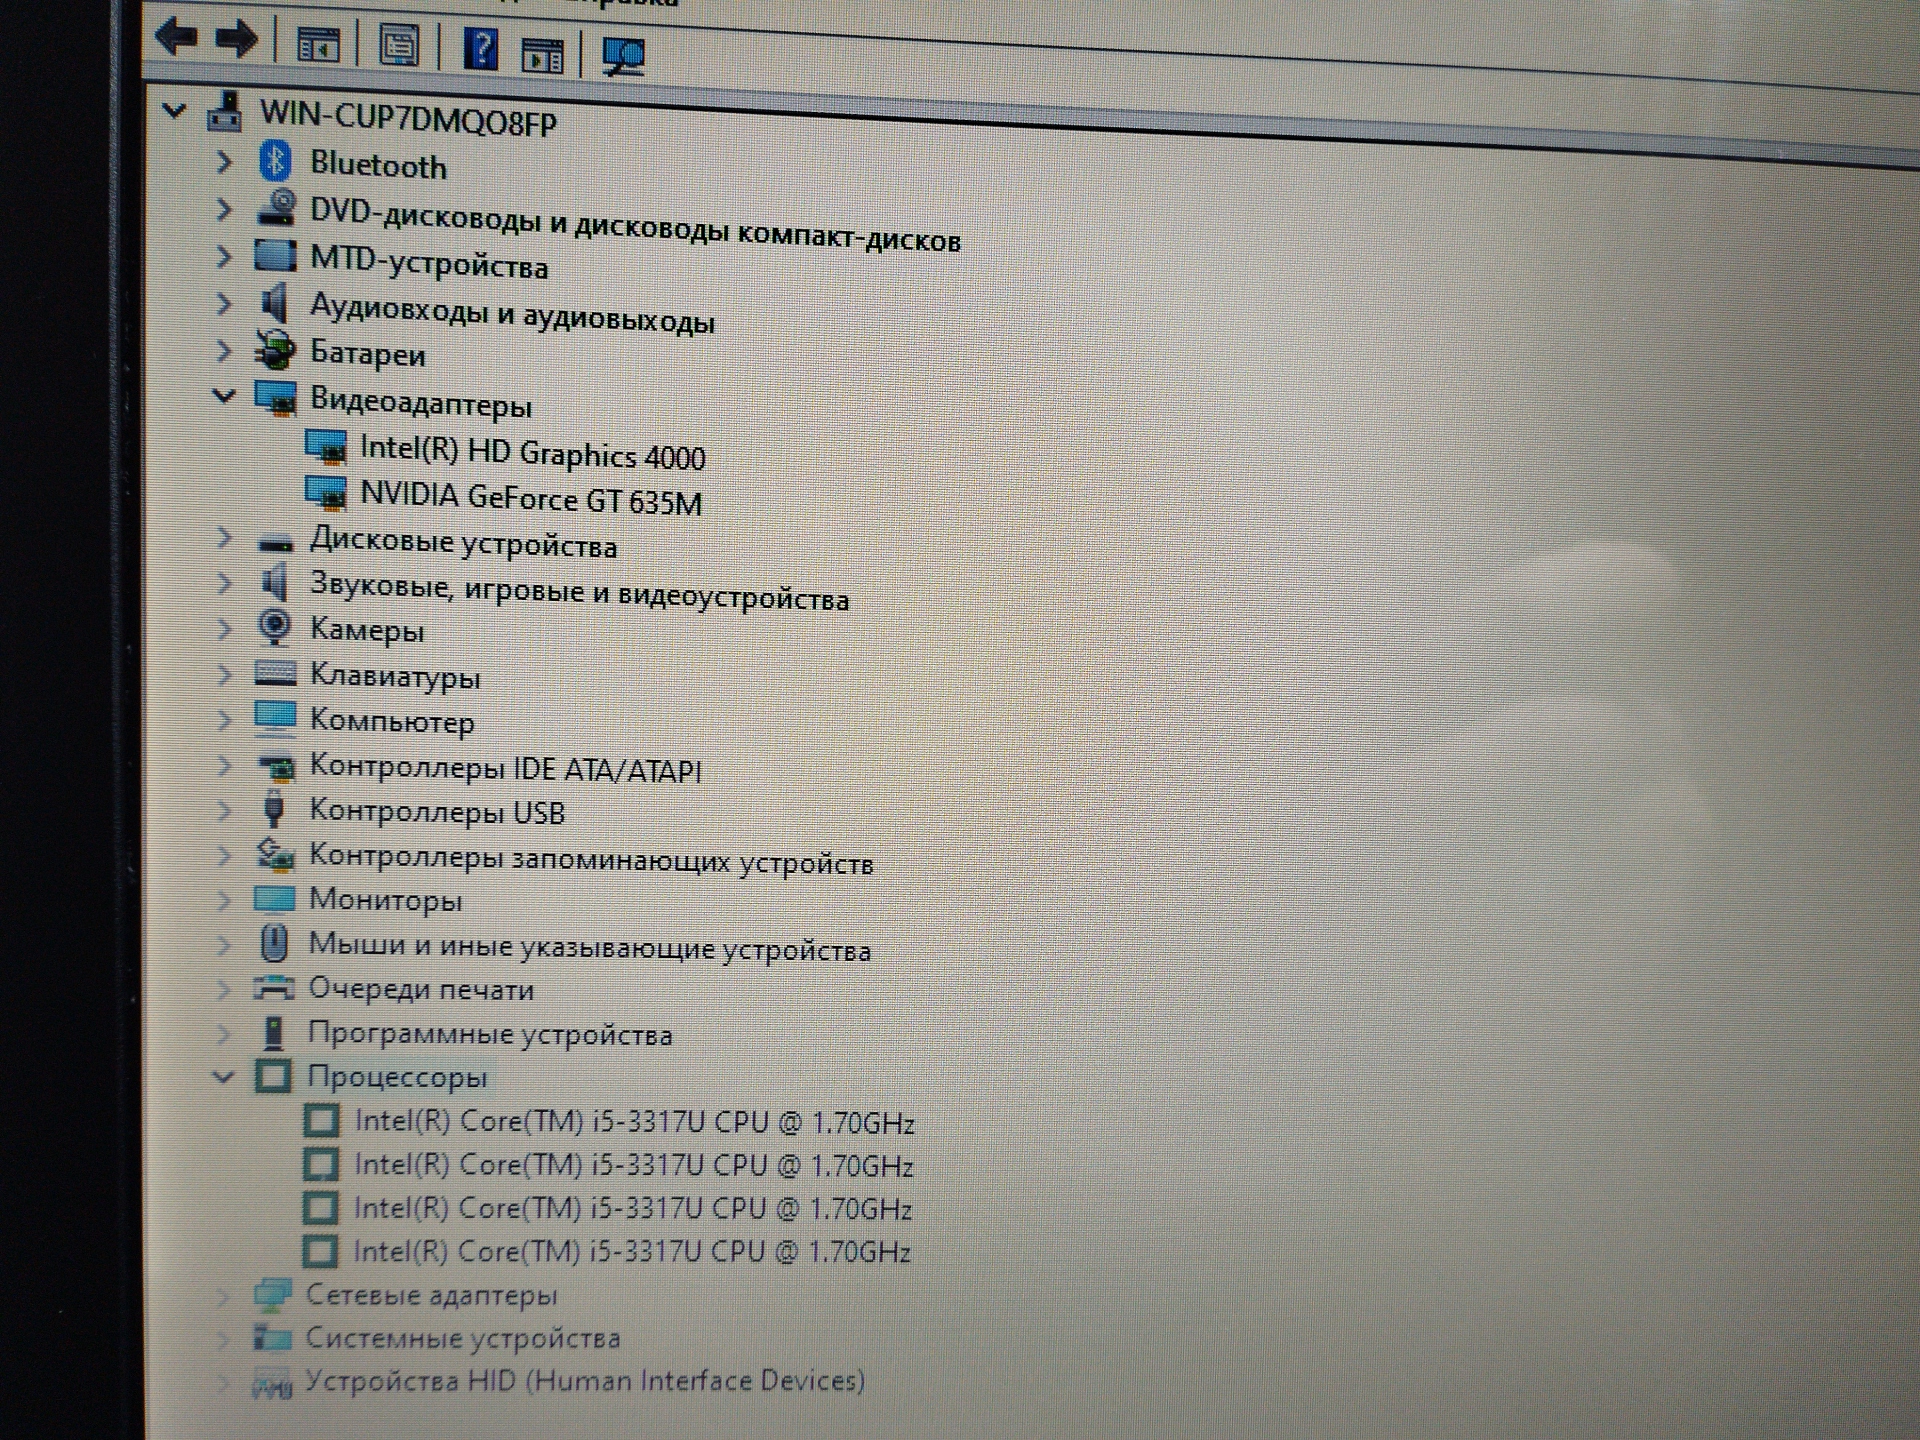Screen dimensions: 1920x1440
Task: Expand Устройства HID (Human Interface Devices)
Action: click(x=224, y=1384)
